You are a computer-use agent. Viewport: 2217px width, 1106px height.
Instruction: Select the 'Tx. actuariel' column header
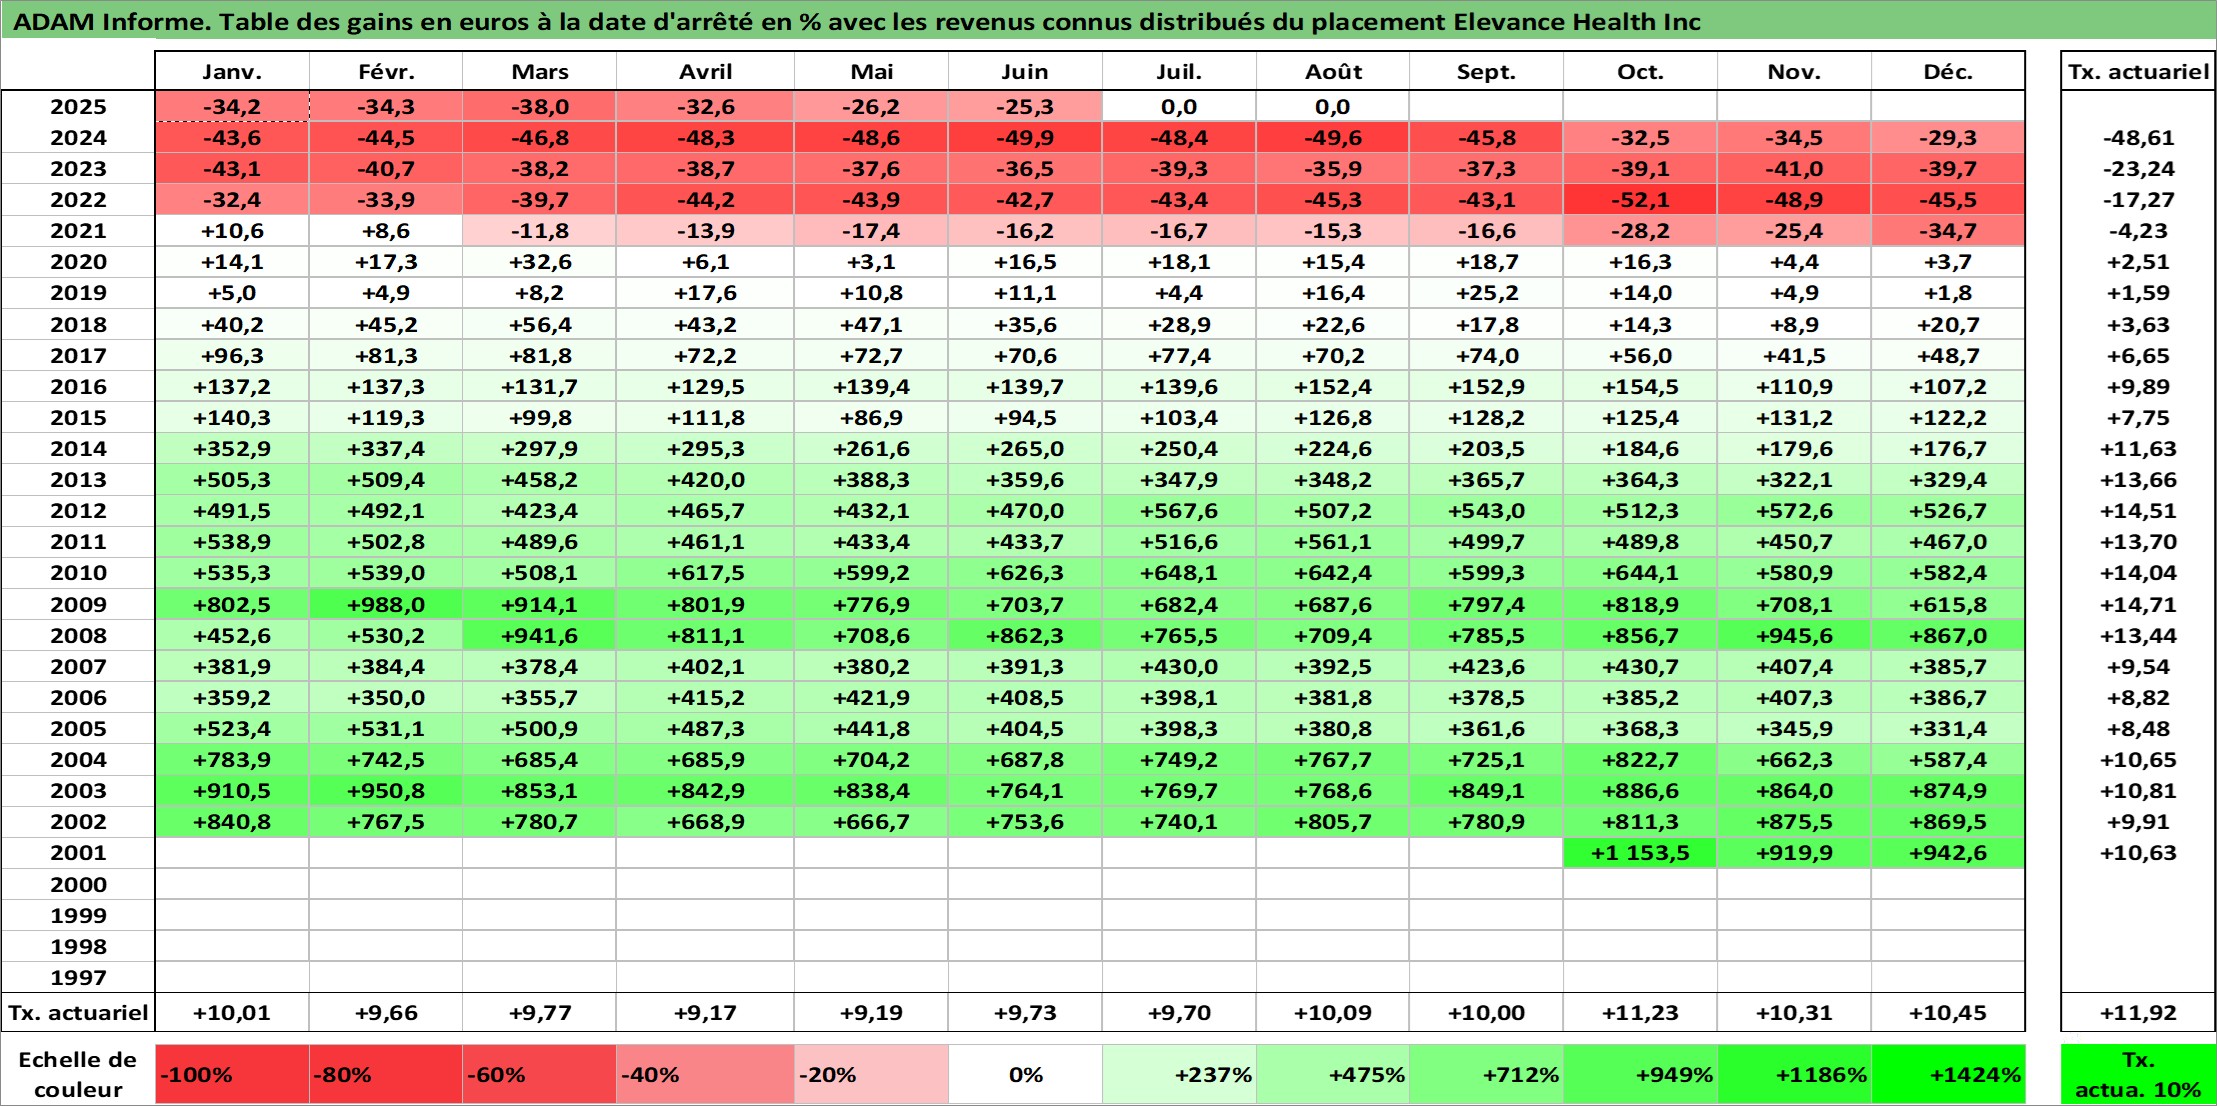point(2138,71)
